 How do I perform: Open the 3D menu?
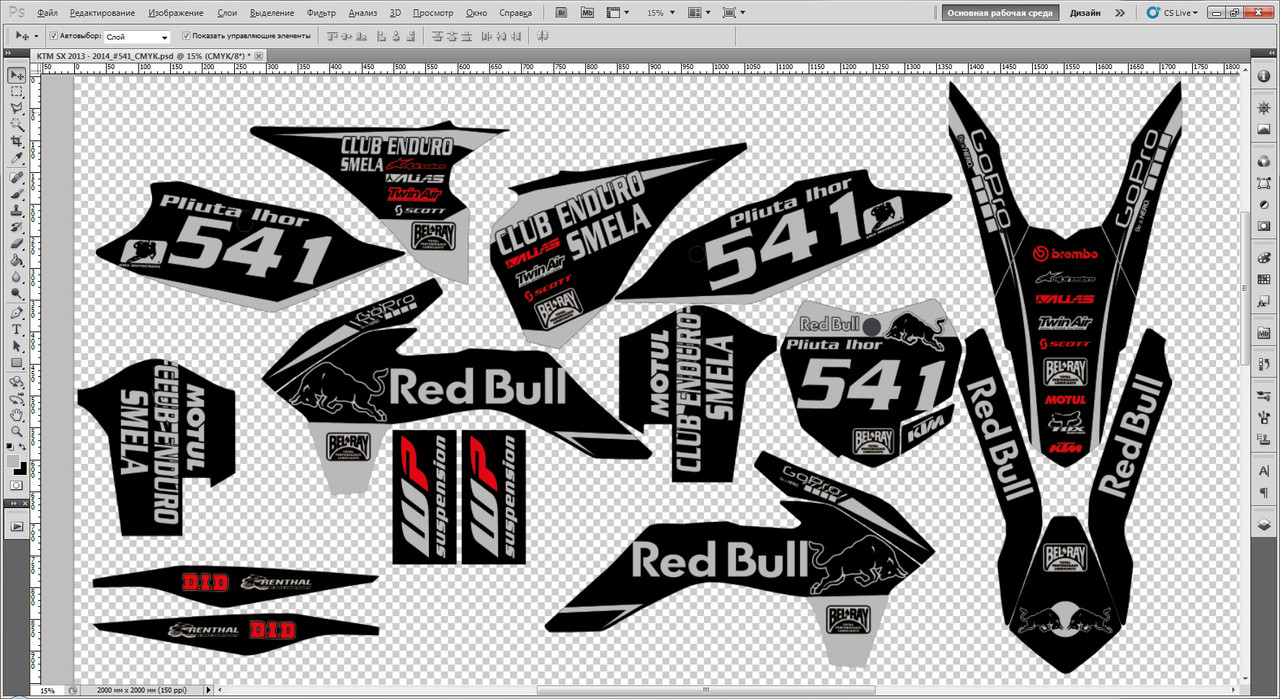click(395, 13)
